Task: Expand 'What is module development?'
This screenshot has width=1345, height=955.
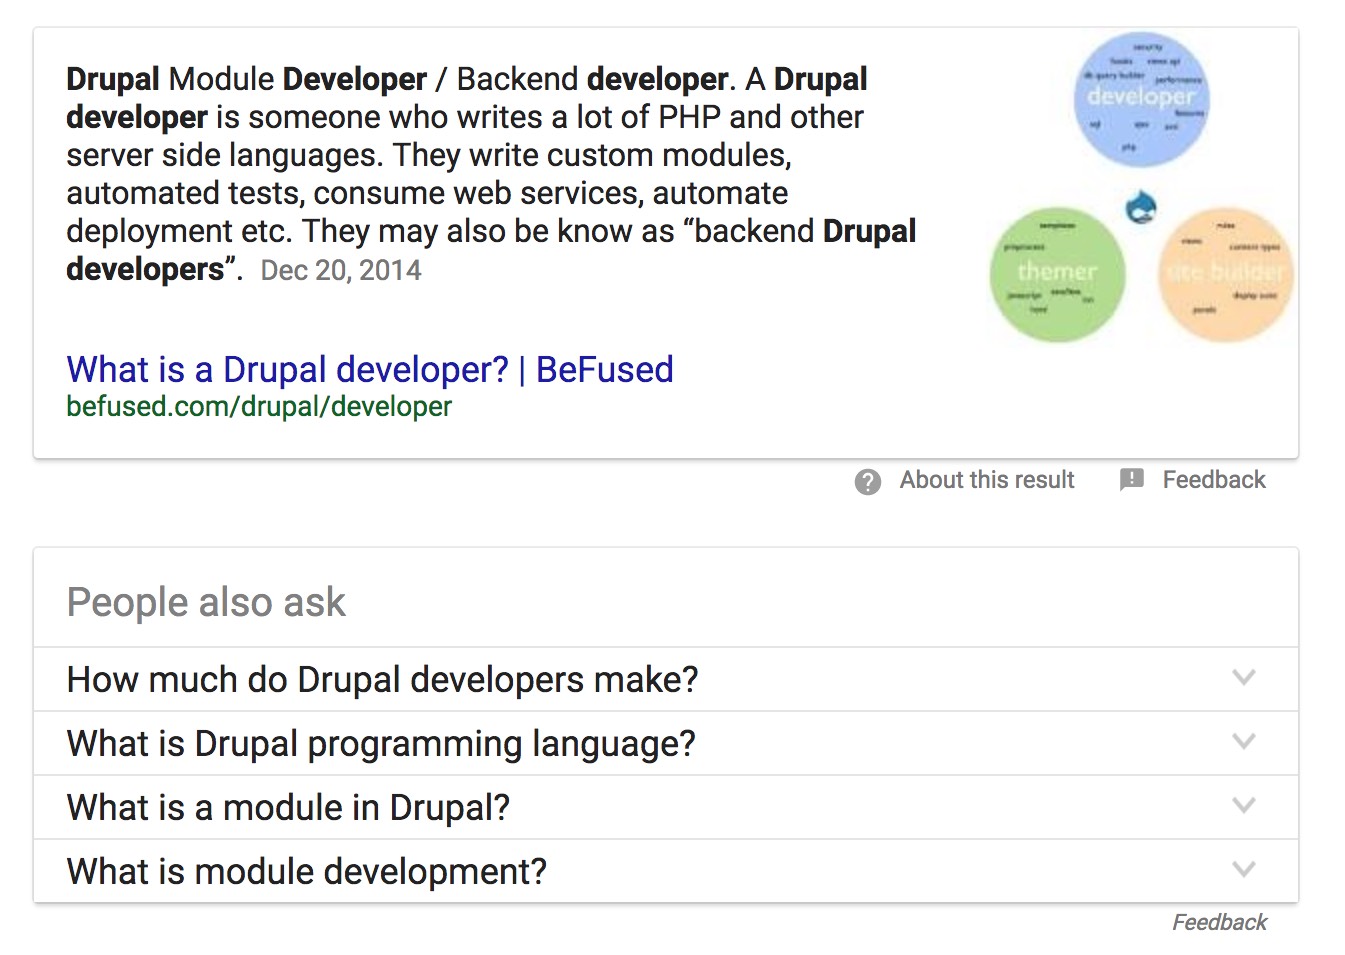Action: coord(666,871)
